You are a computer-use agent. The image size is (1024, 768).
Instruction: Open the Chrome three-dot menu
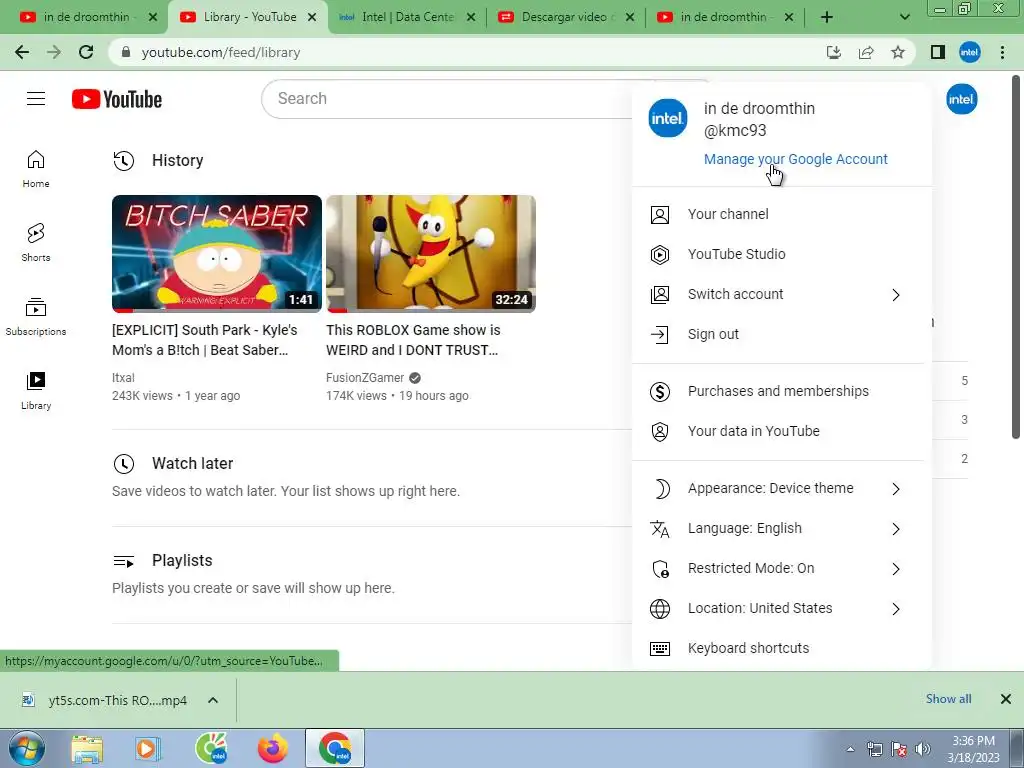click(x=1002, y=52)
